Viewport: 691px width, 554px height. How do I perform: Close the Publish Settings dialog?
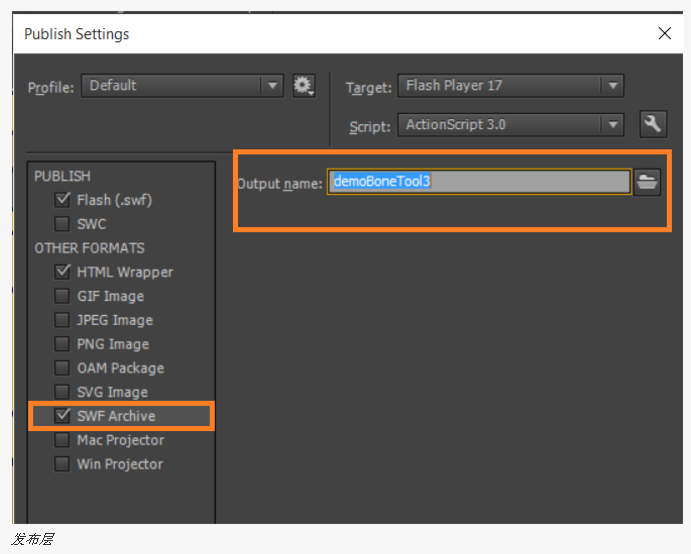[x=665, y=33]
